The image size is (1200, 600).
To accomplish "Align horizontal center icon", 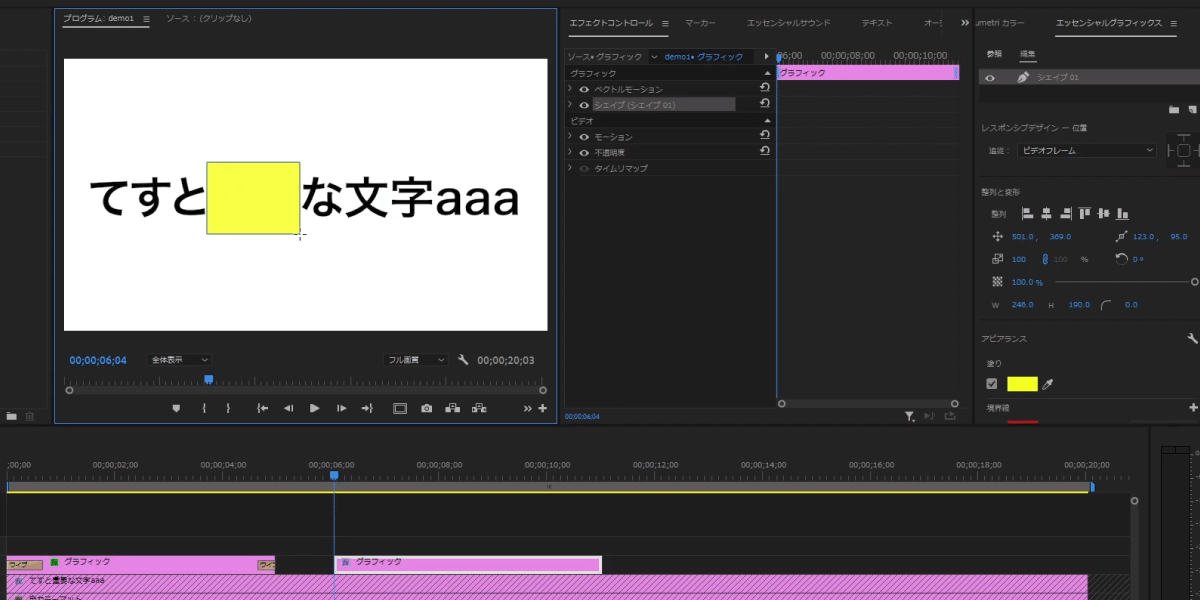I will pyautogui.click(x=1046, y=213).
